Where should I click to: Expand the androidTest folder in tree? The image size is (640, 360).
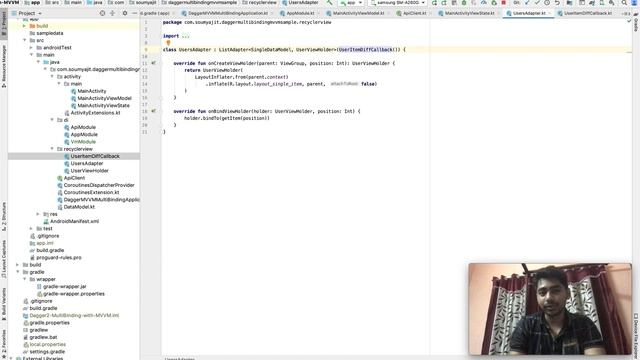click(x=31, y=47)
